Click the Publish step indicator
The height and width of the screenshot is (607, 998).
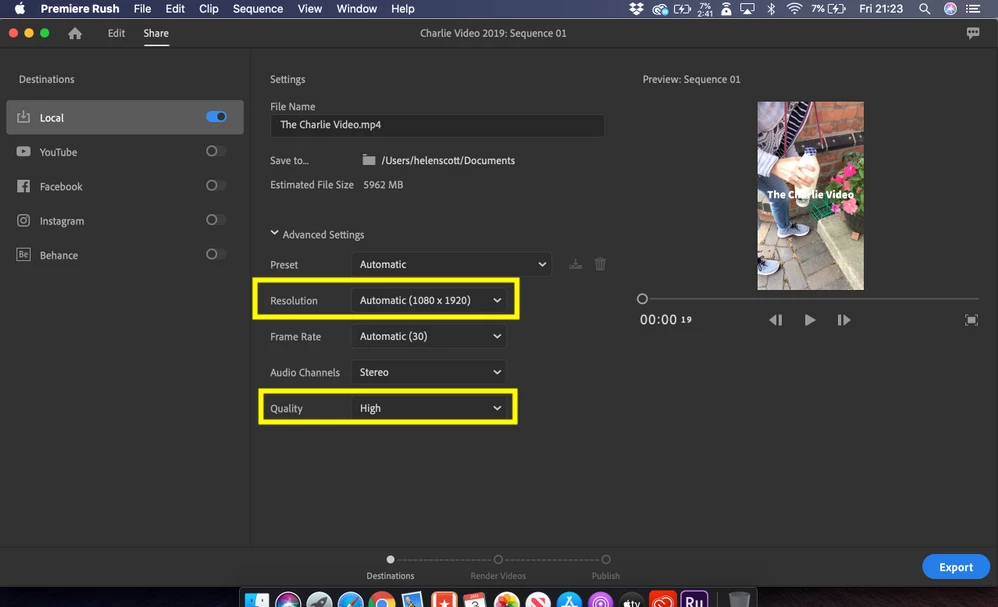point(606,560)
